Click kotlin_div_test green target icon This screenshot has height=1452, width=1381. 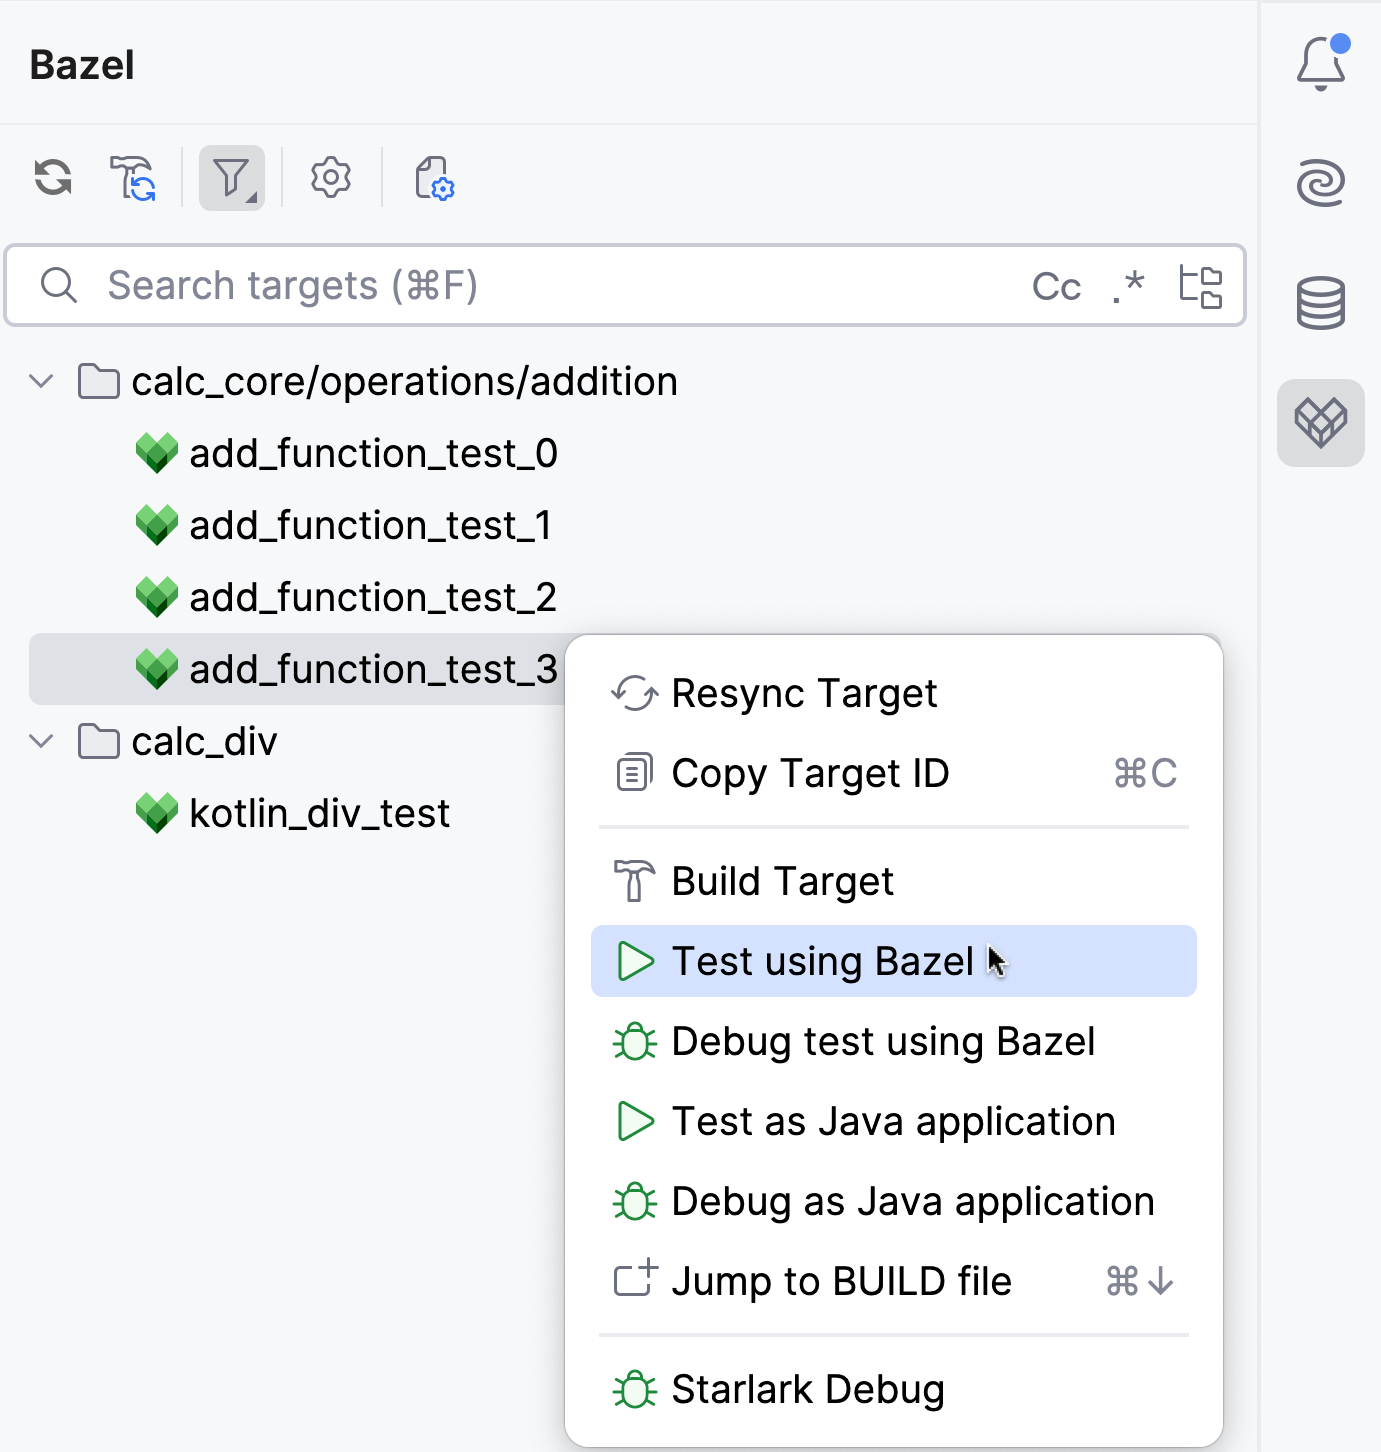157,813
